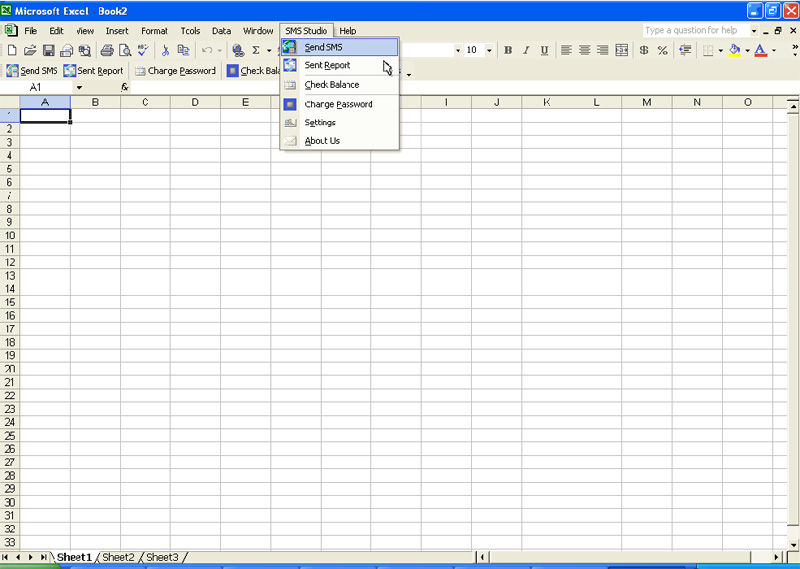Viewport: 800px width, 569px height.
Task: Select column header K
Action: [546, 103]
